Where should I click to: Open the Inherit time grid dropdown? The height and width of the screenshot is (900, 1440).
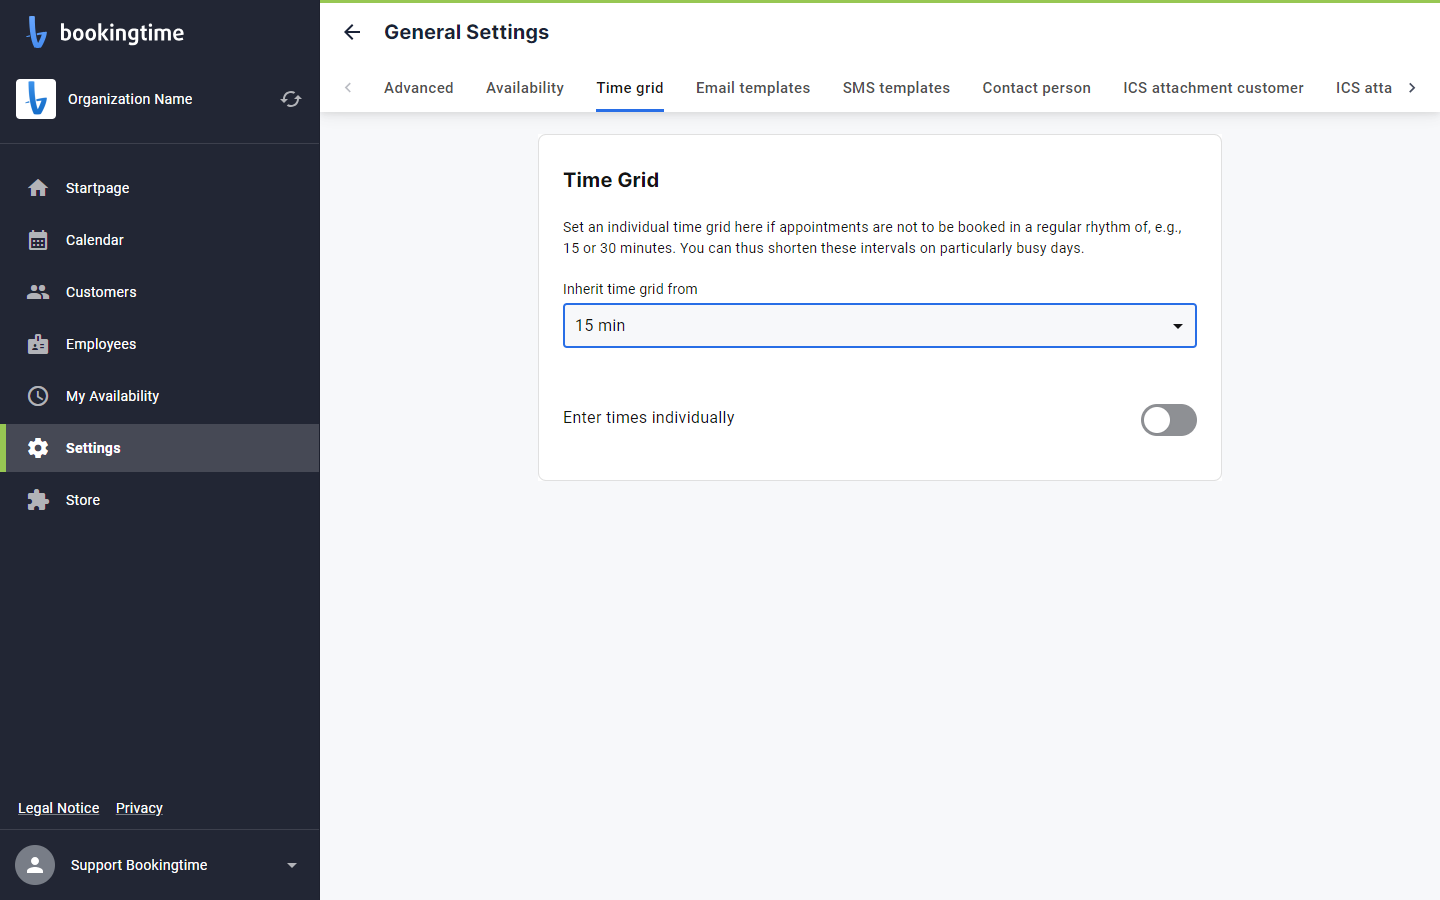(880, 326)
